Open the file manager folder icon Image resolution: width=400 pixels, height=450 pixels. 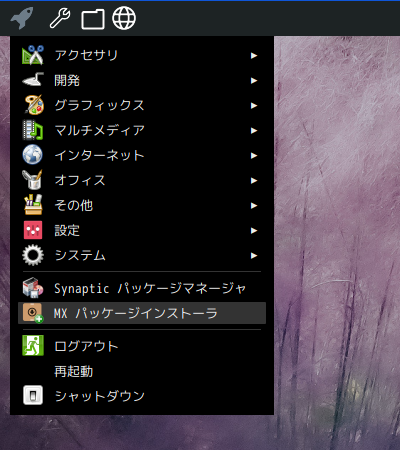click(x=93, y=19)
